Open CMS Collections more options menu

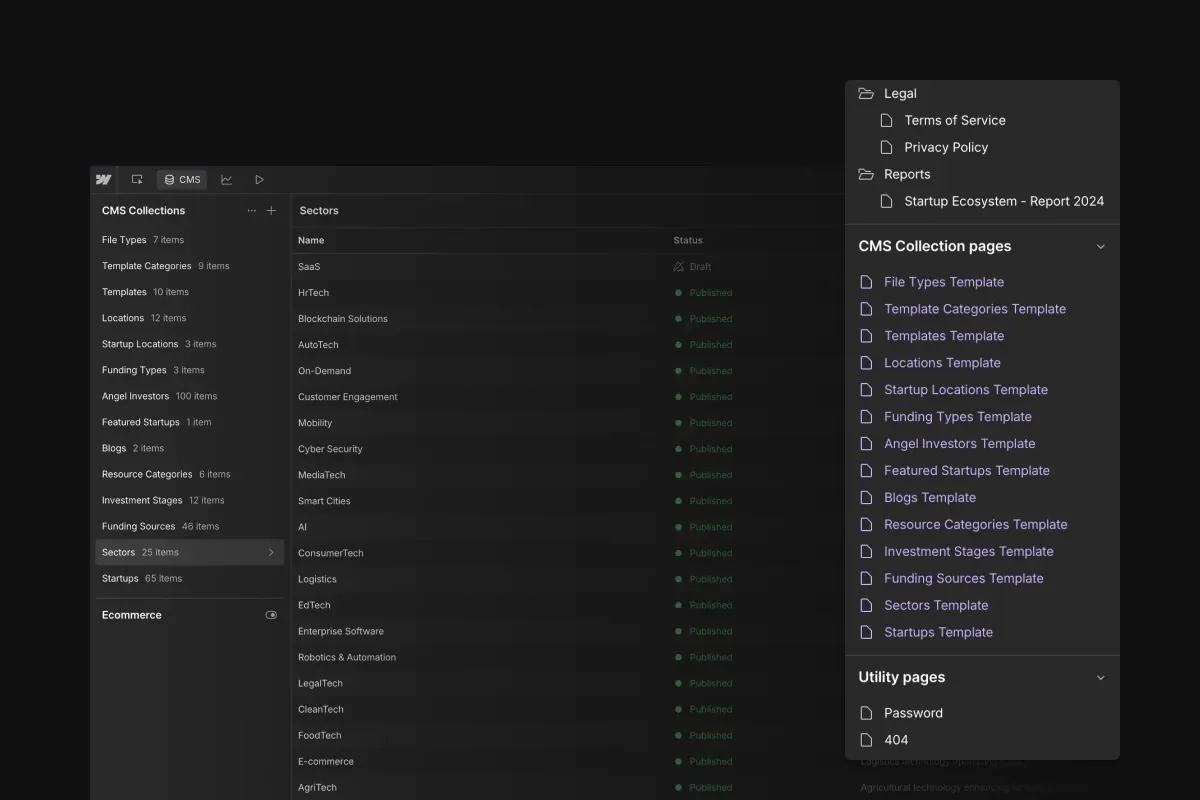252,211
